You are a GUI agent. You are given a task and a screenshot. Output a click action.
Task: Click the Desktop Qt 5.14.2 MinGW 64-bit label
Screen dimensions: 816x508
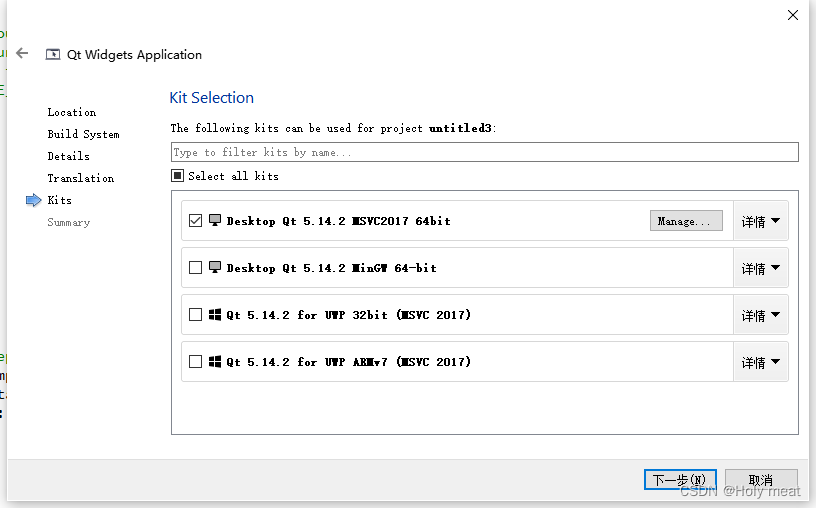pyautogui.click(x=332, y=268)
